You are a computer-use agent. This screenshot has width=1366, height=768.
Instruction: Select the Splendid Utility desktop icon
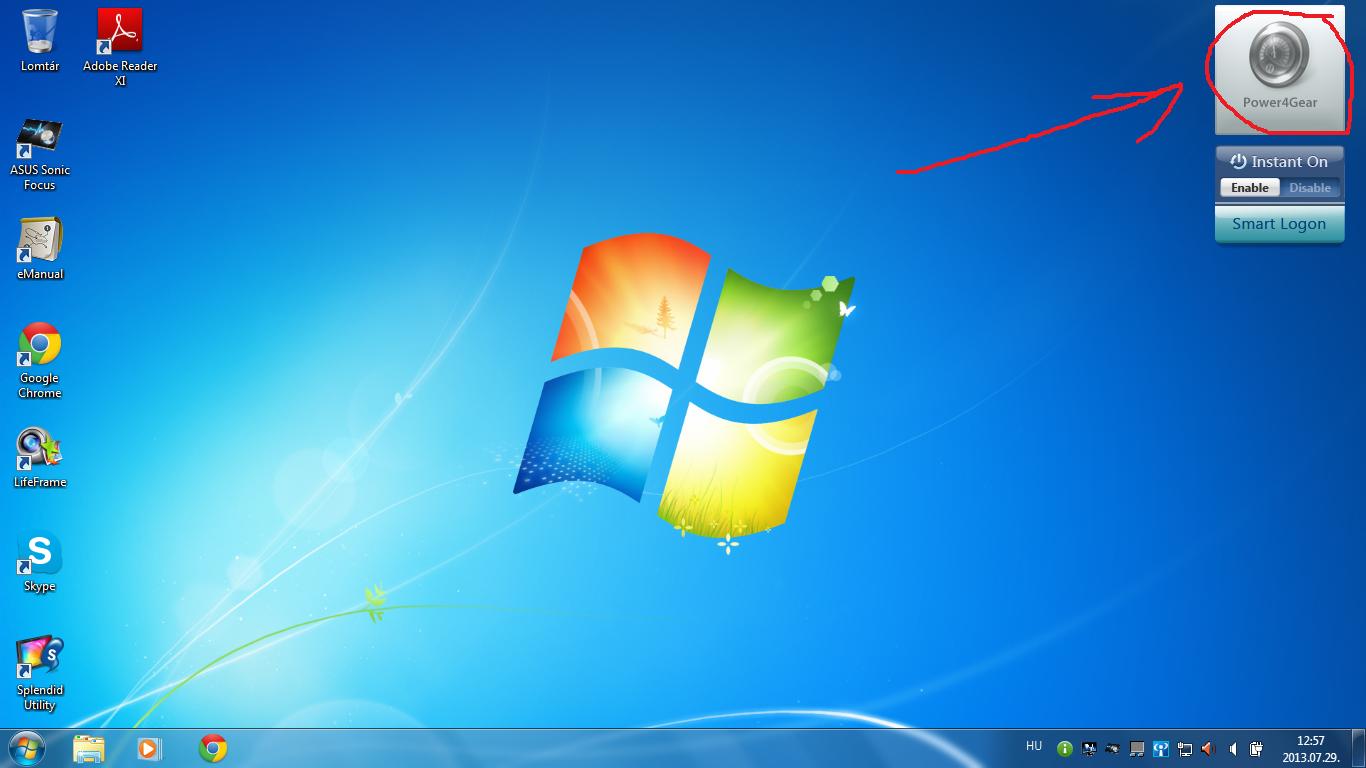click(x=40, y=673)
